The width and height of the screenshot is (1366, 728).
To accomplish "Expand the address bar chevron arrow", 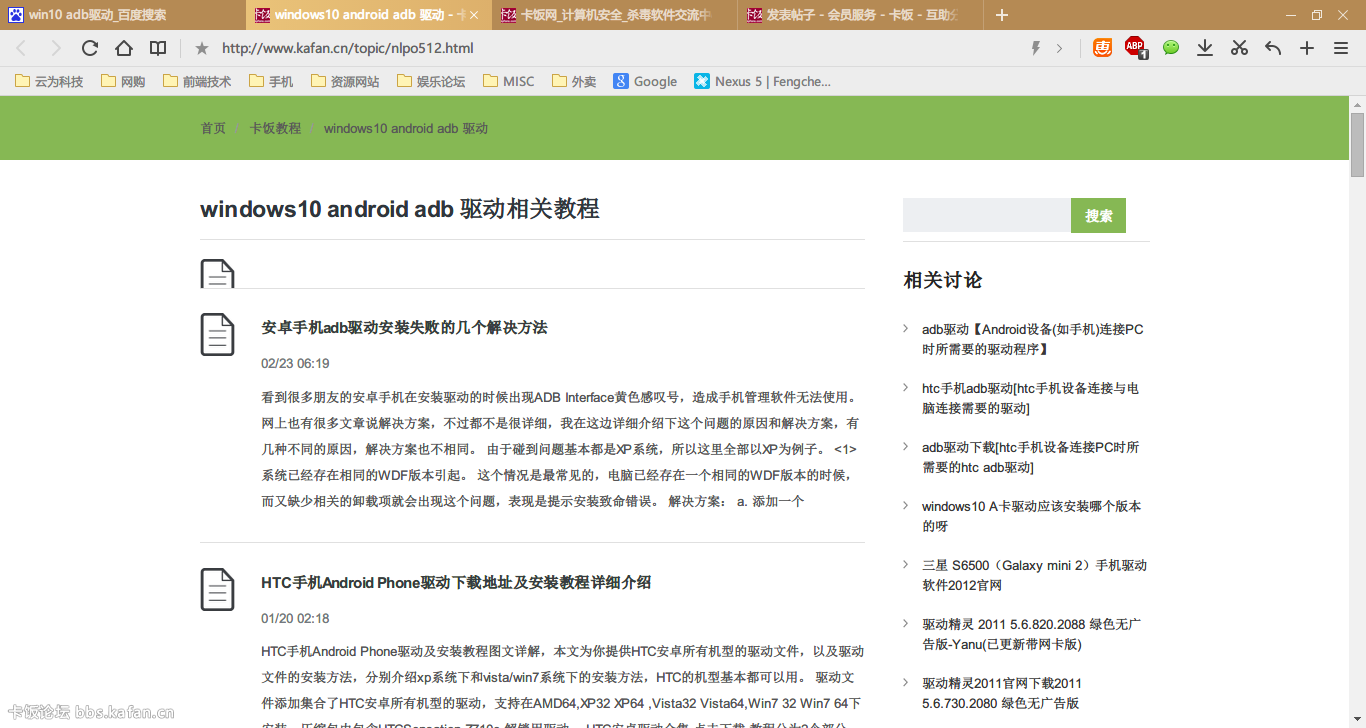I will 1059,48.
